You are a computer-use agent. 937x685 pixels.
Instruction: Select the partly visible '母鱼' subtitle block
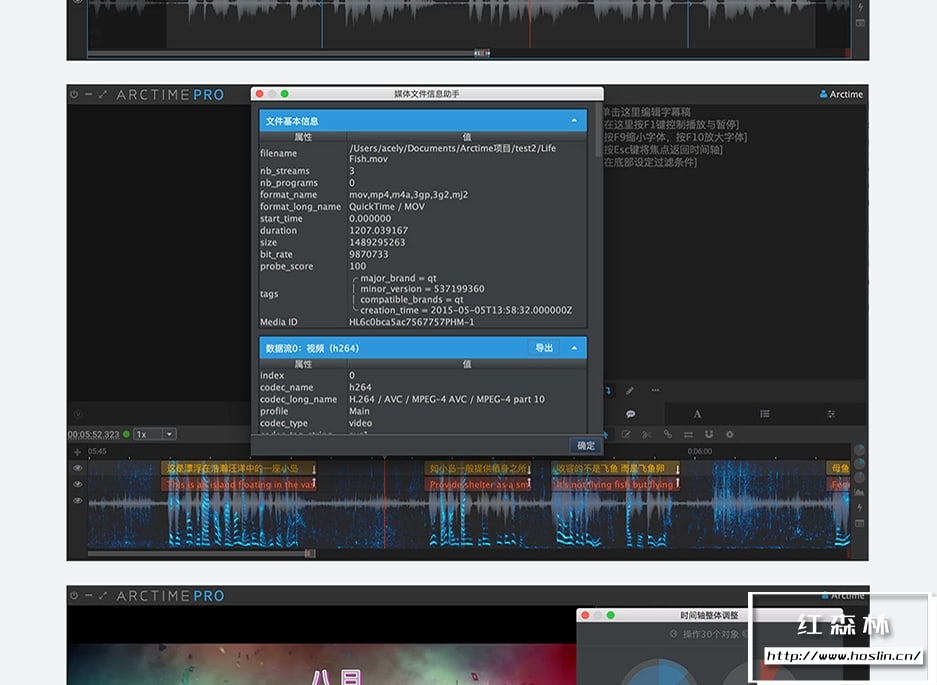(838, 468)
